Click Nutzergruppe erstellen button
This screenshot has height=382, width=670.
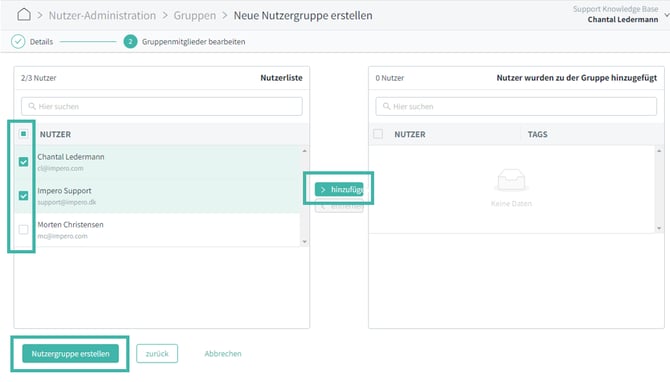[x=71, y=353]
